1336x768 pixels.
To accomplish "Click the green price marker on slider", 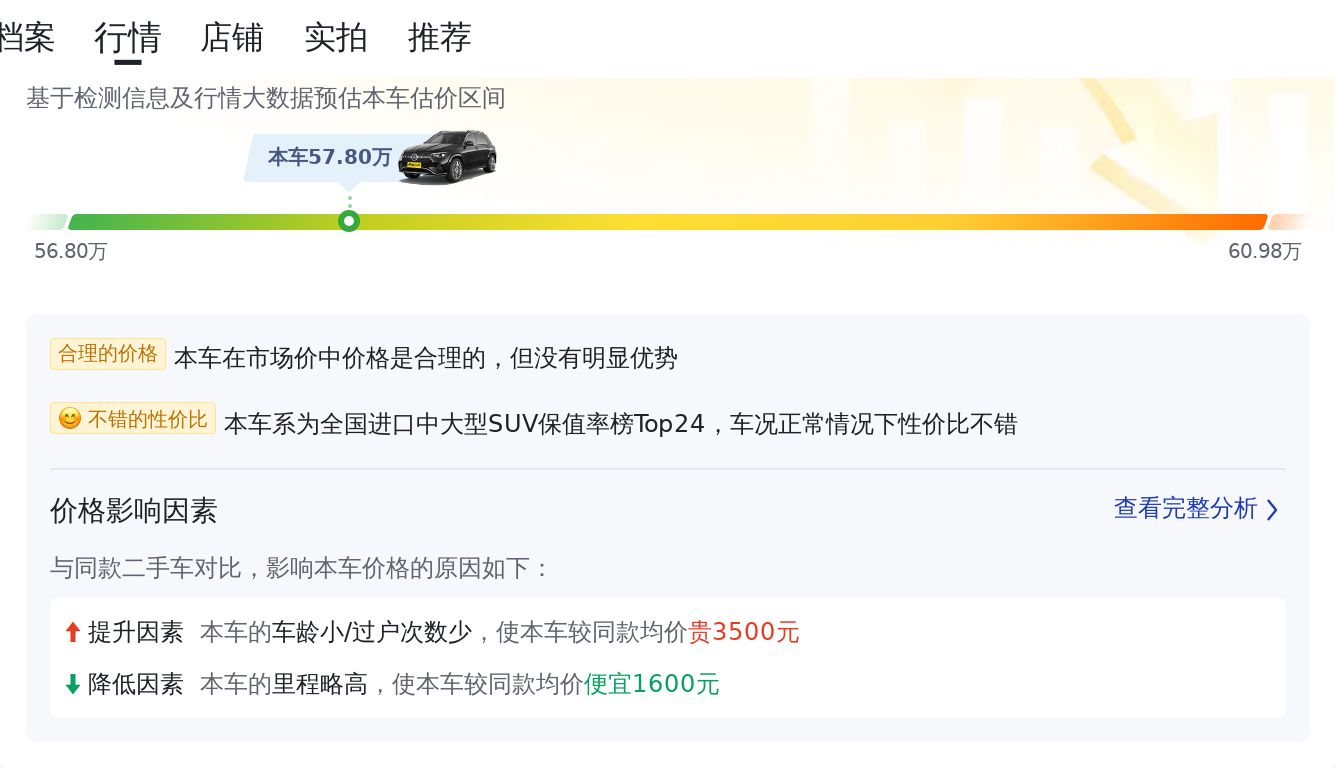I will (349, 221).
